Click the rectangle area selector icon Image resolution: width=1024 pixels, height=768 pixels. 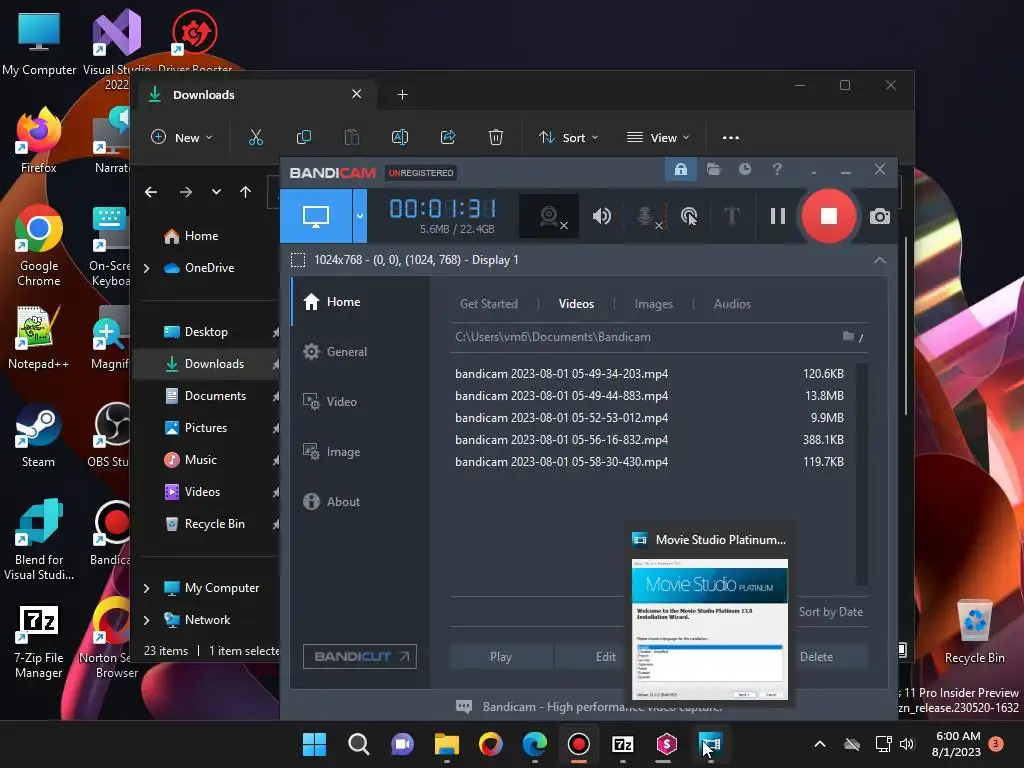click(298, 260)
